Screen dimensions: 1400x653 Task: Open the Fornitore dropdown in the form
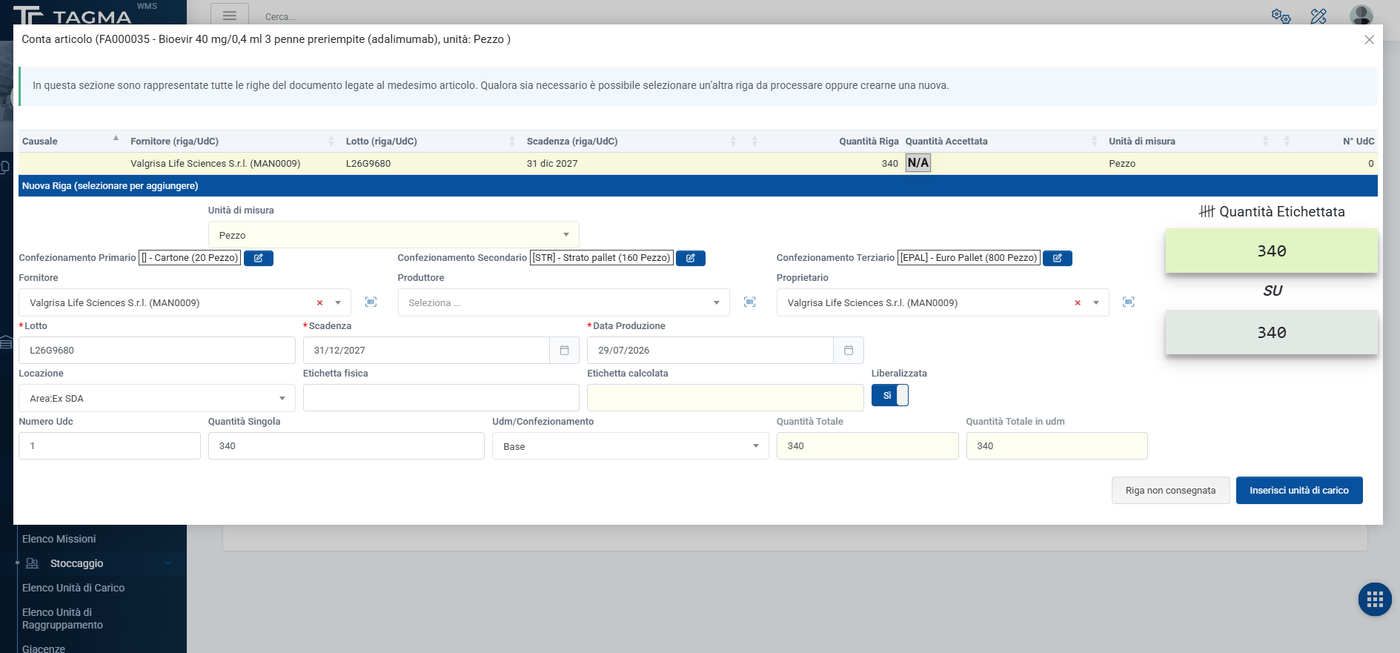185,302
